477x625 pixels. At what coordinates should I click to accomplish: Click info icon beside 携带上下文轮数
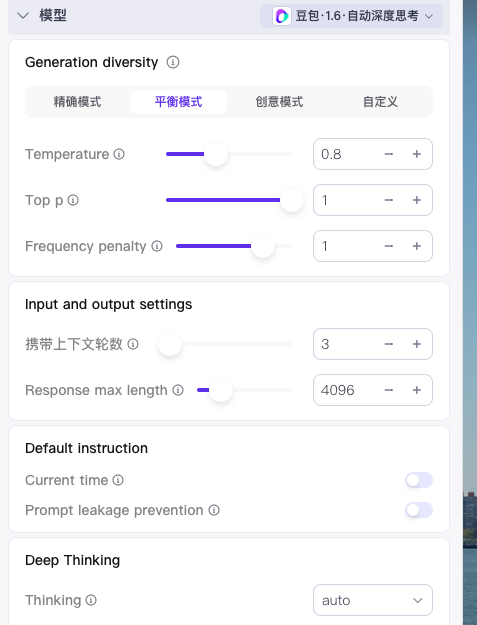[x=133, y=344]
